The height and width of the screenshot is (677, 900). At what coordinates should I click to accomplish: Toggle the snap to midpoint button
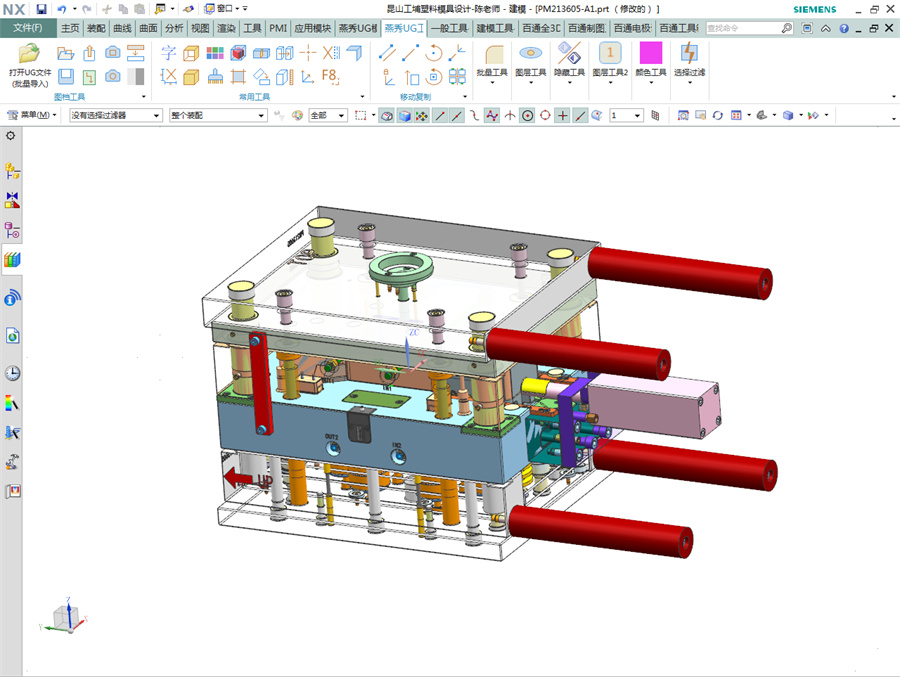pyautogui.click(x=457, y=116)
